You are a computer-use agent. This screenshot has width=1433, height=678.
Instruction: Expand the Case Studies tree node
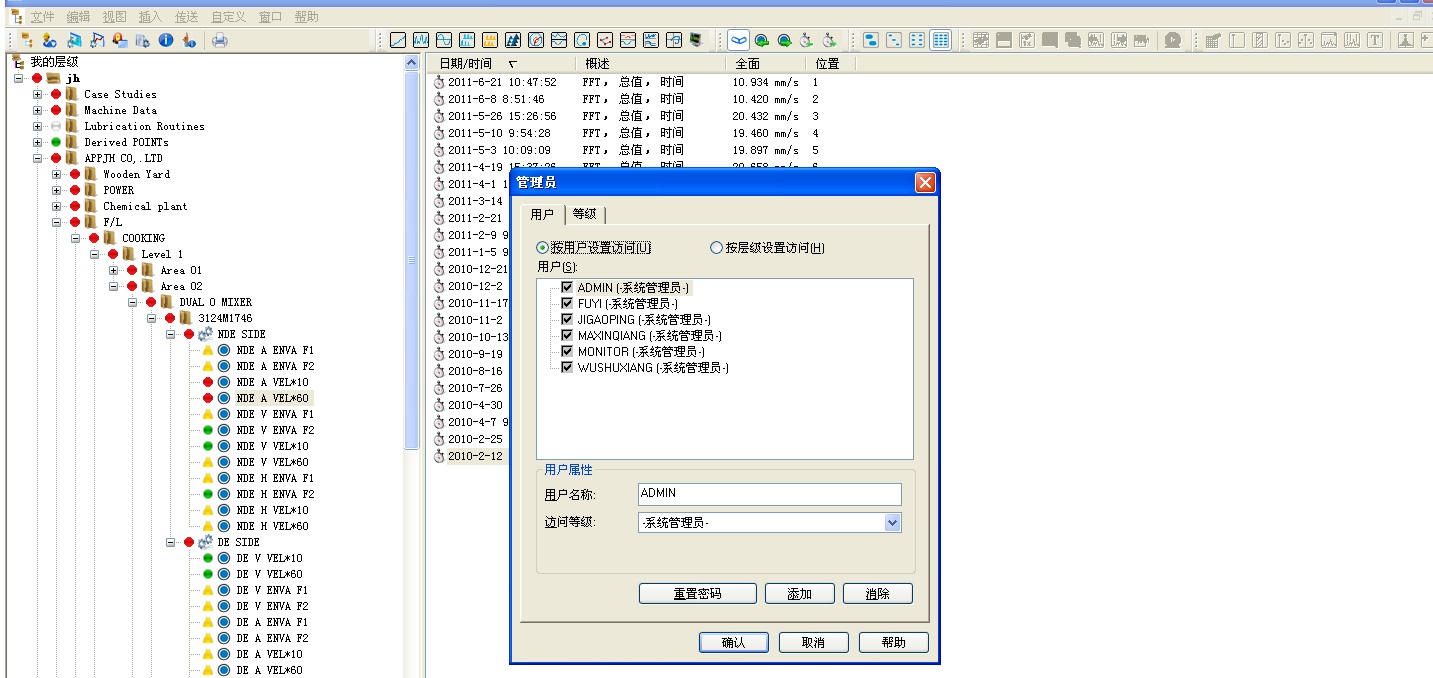pyautogui.click(x=38, y=95)
